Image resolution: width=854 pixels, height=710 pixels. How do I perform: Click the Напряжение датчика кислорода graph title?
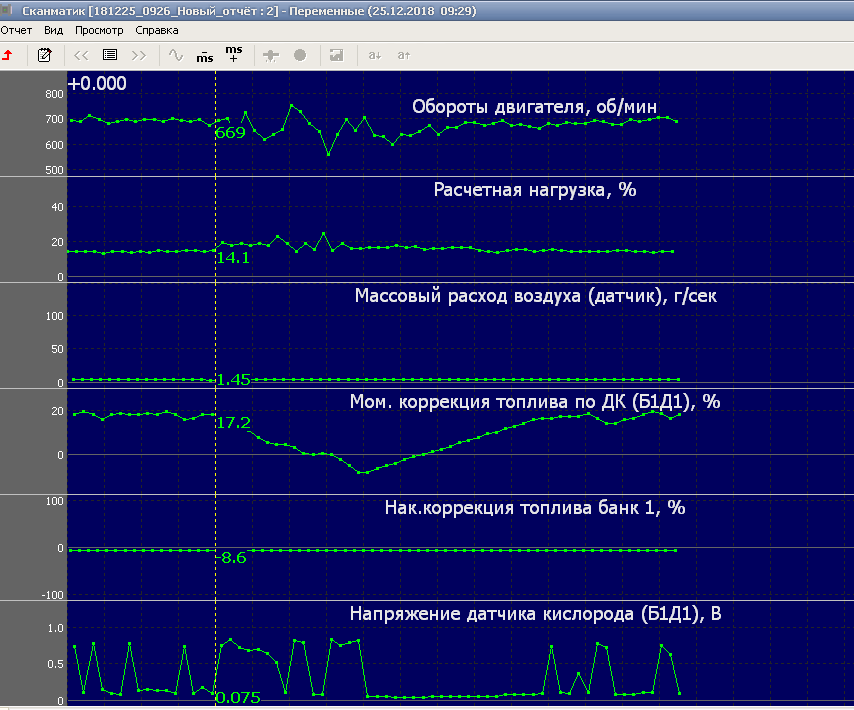tap(534, 613)
